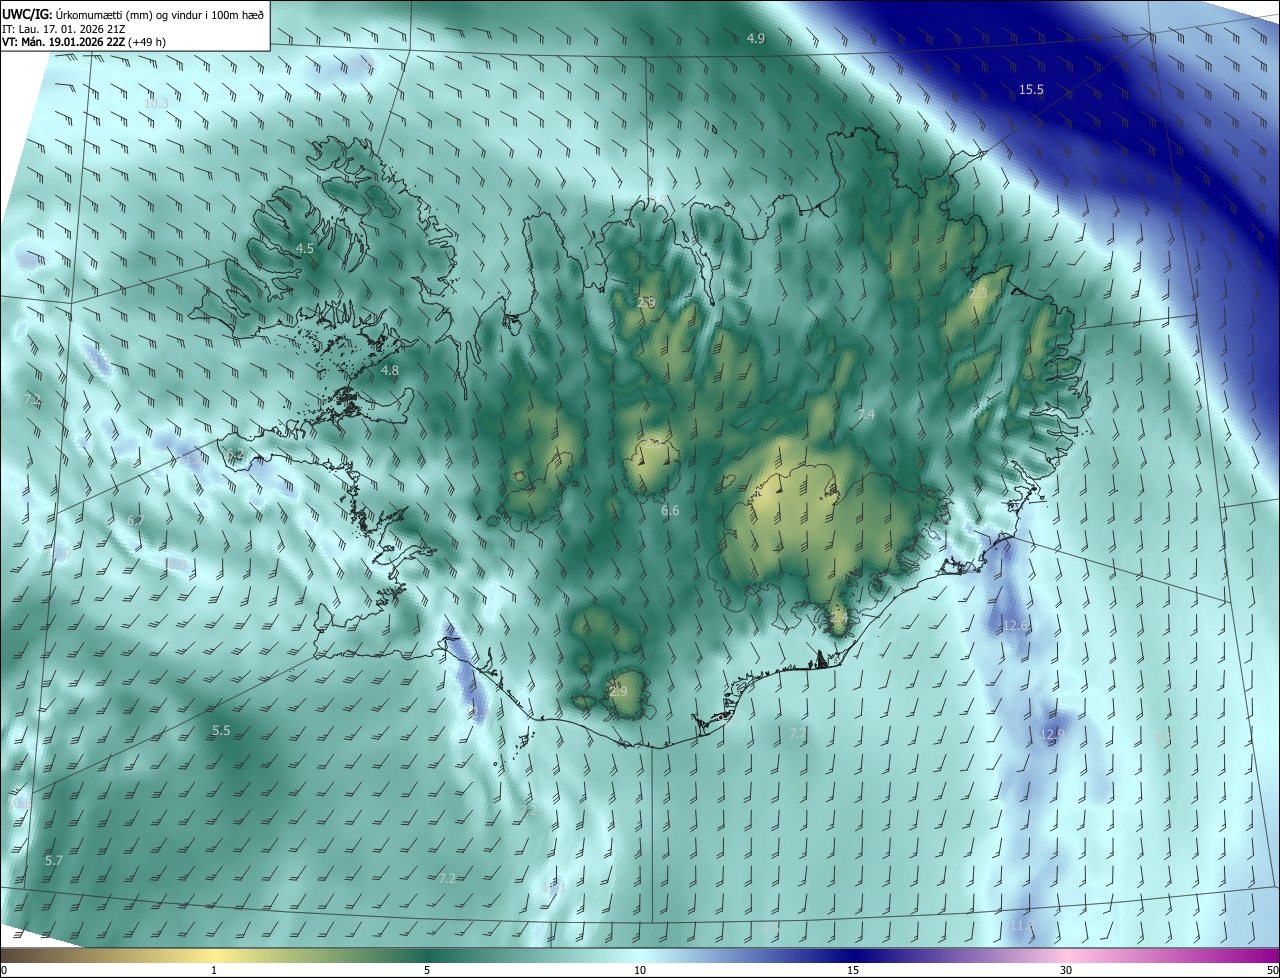Click the 15 tick on the color scale
This screenshot has width=1280, height=978.
coord(853,970)
